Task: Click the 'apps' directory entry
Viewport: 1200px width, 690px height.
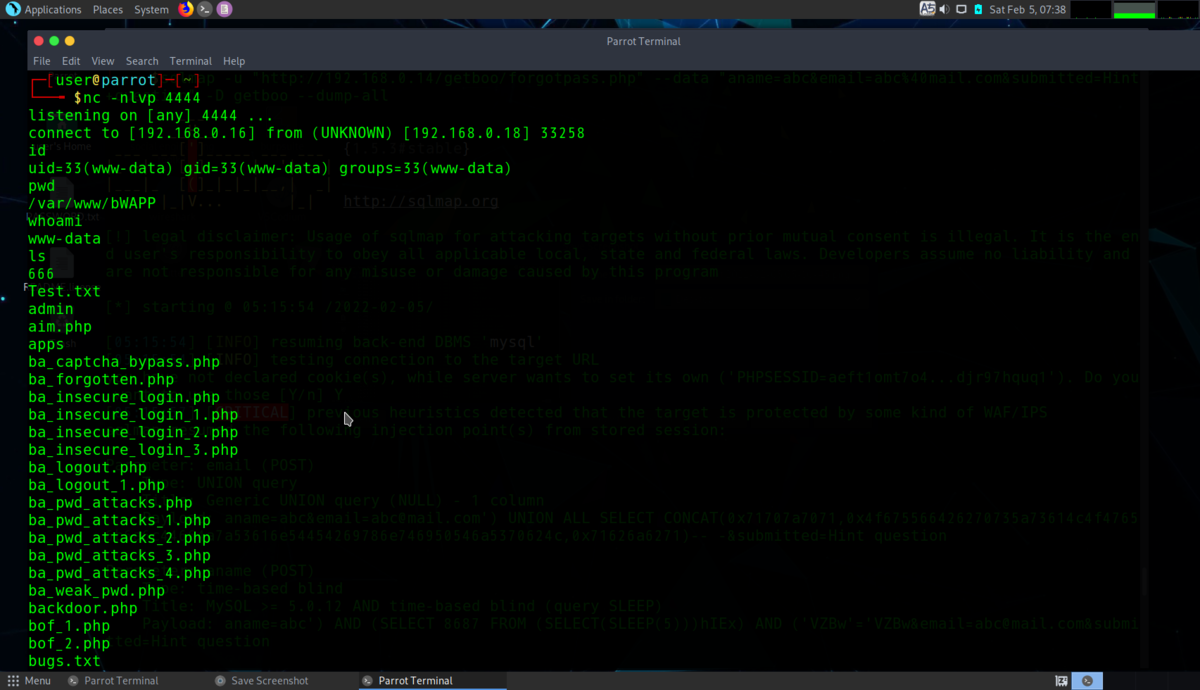Action: tap(46, 344)
